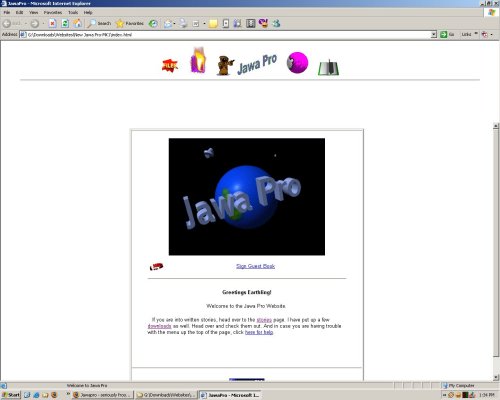Screen dimensions: 500x400
Task: Click the History toolbar icon
Action: (x=153, y=23)
